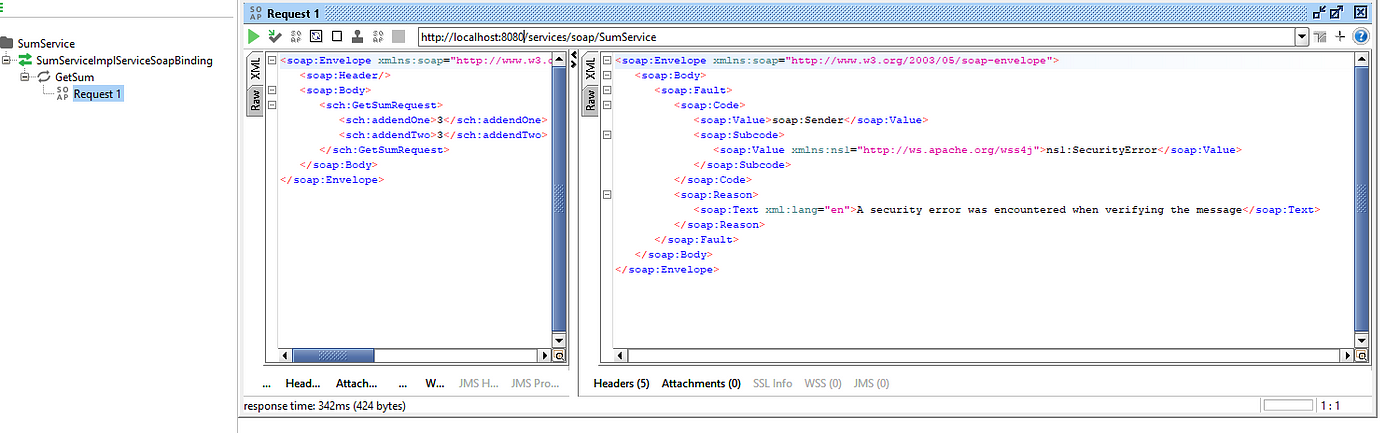Click endpoint URL input field

point(855,37)
